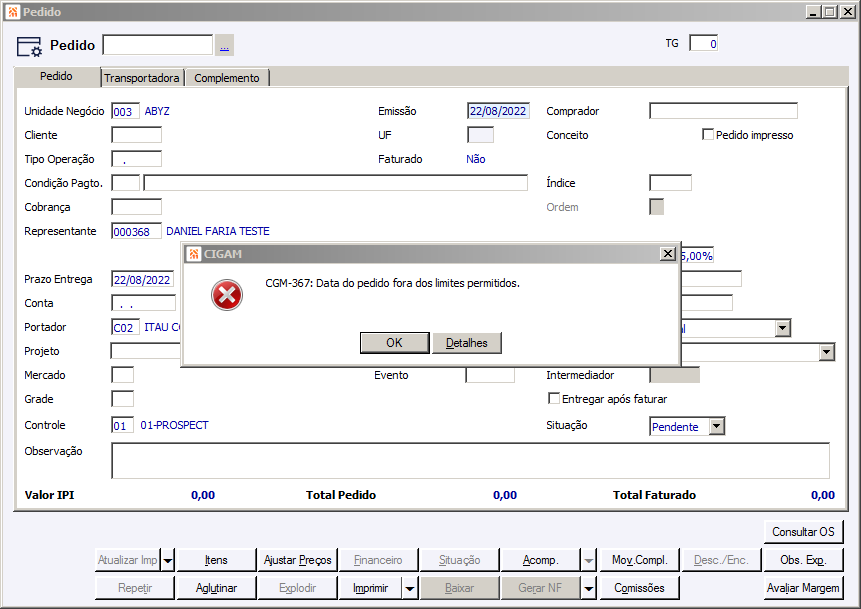The image size is (861, 609).
Task: Show error Detalhes
Action: [467, 343]
